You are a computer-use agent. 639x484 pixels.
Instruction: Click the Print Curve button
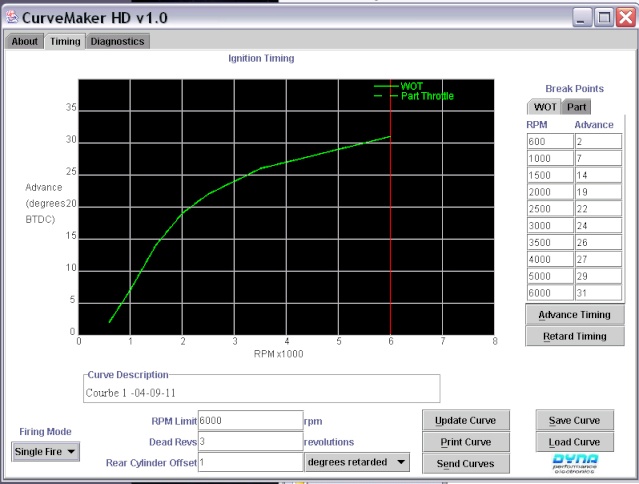466,442
